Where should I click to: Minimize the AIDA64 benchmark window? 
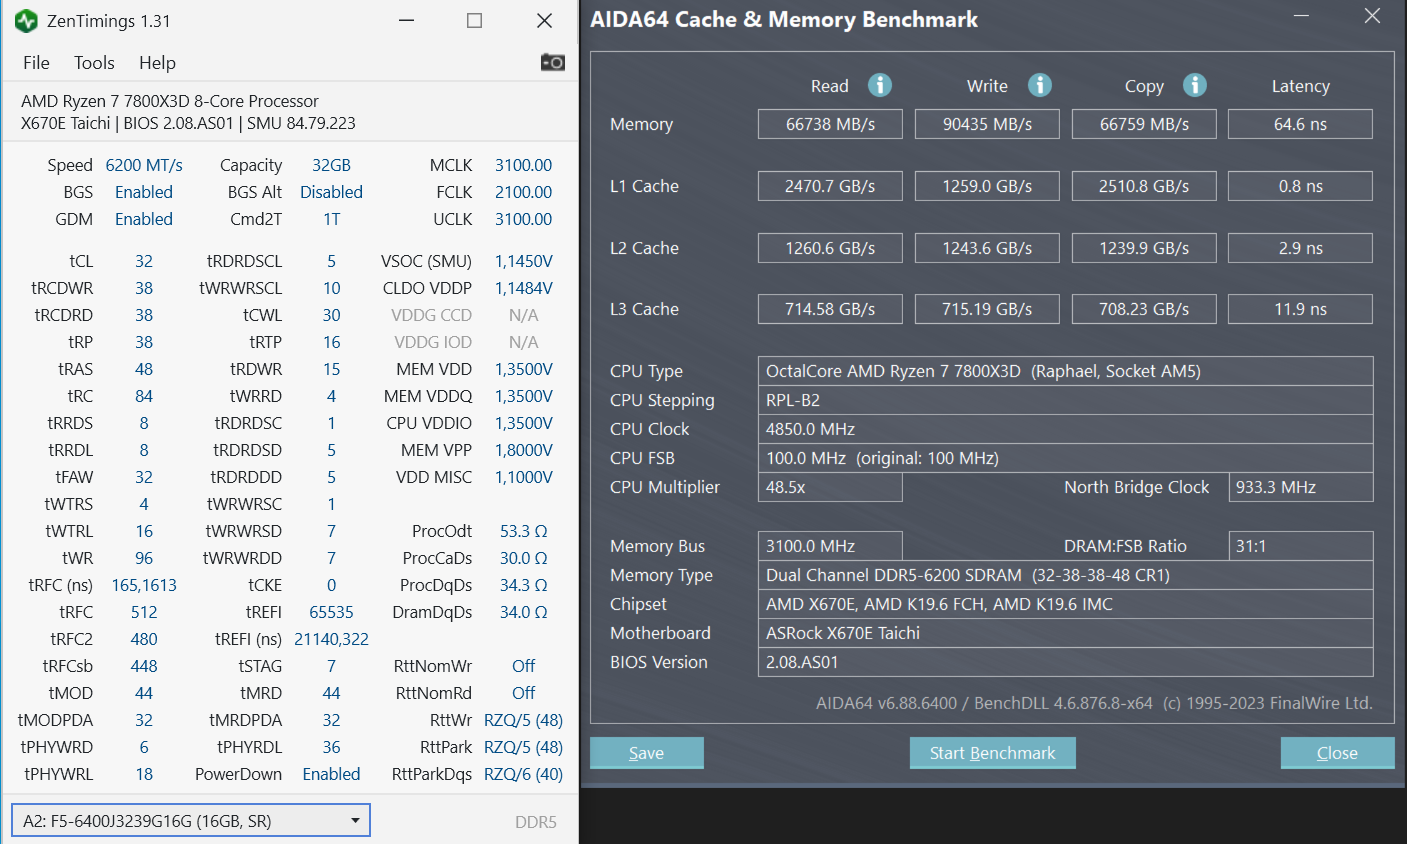[1302, 16]
